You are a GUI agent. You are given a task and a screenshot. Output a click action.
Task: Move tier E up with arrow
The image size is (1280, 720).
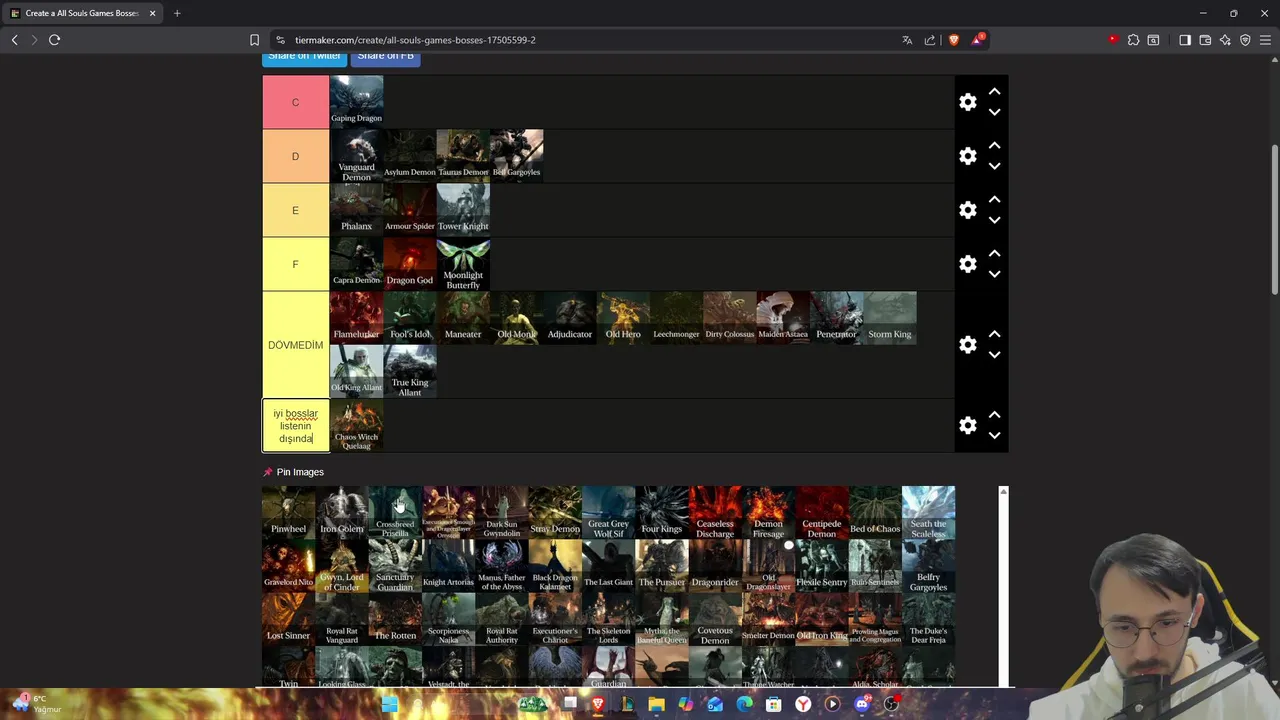coord(994,199)
